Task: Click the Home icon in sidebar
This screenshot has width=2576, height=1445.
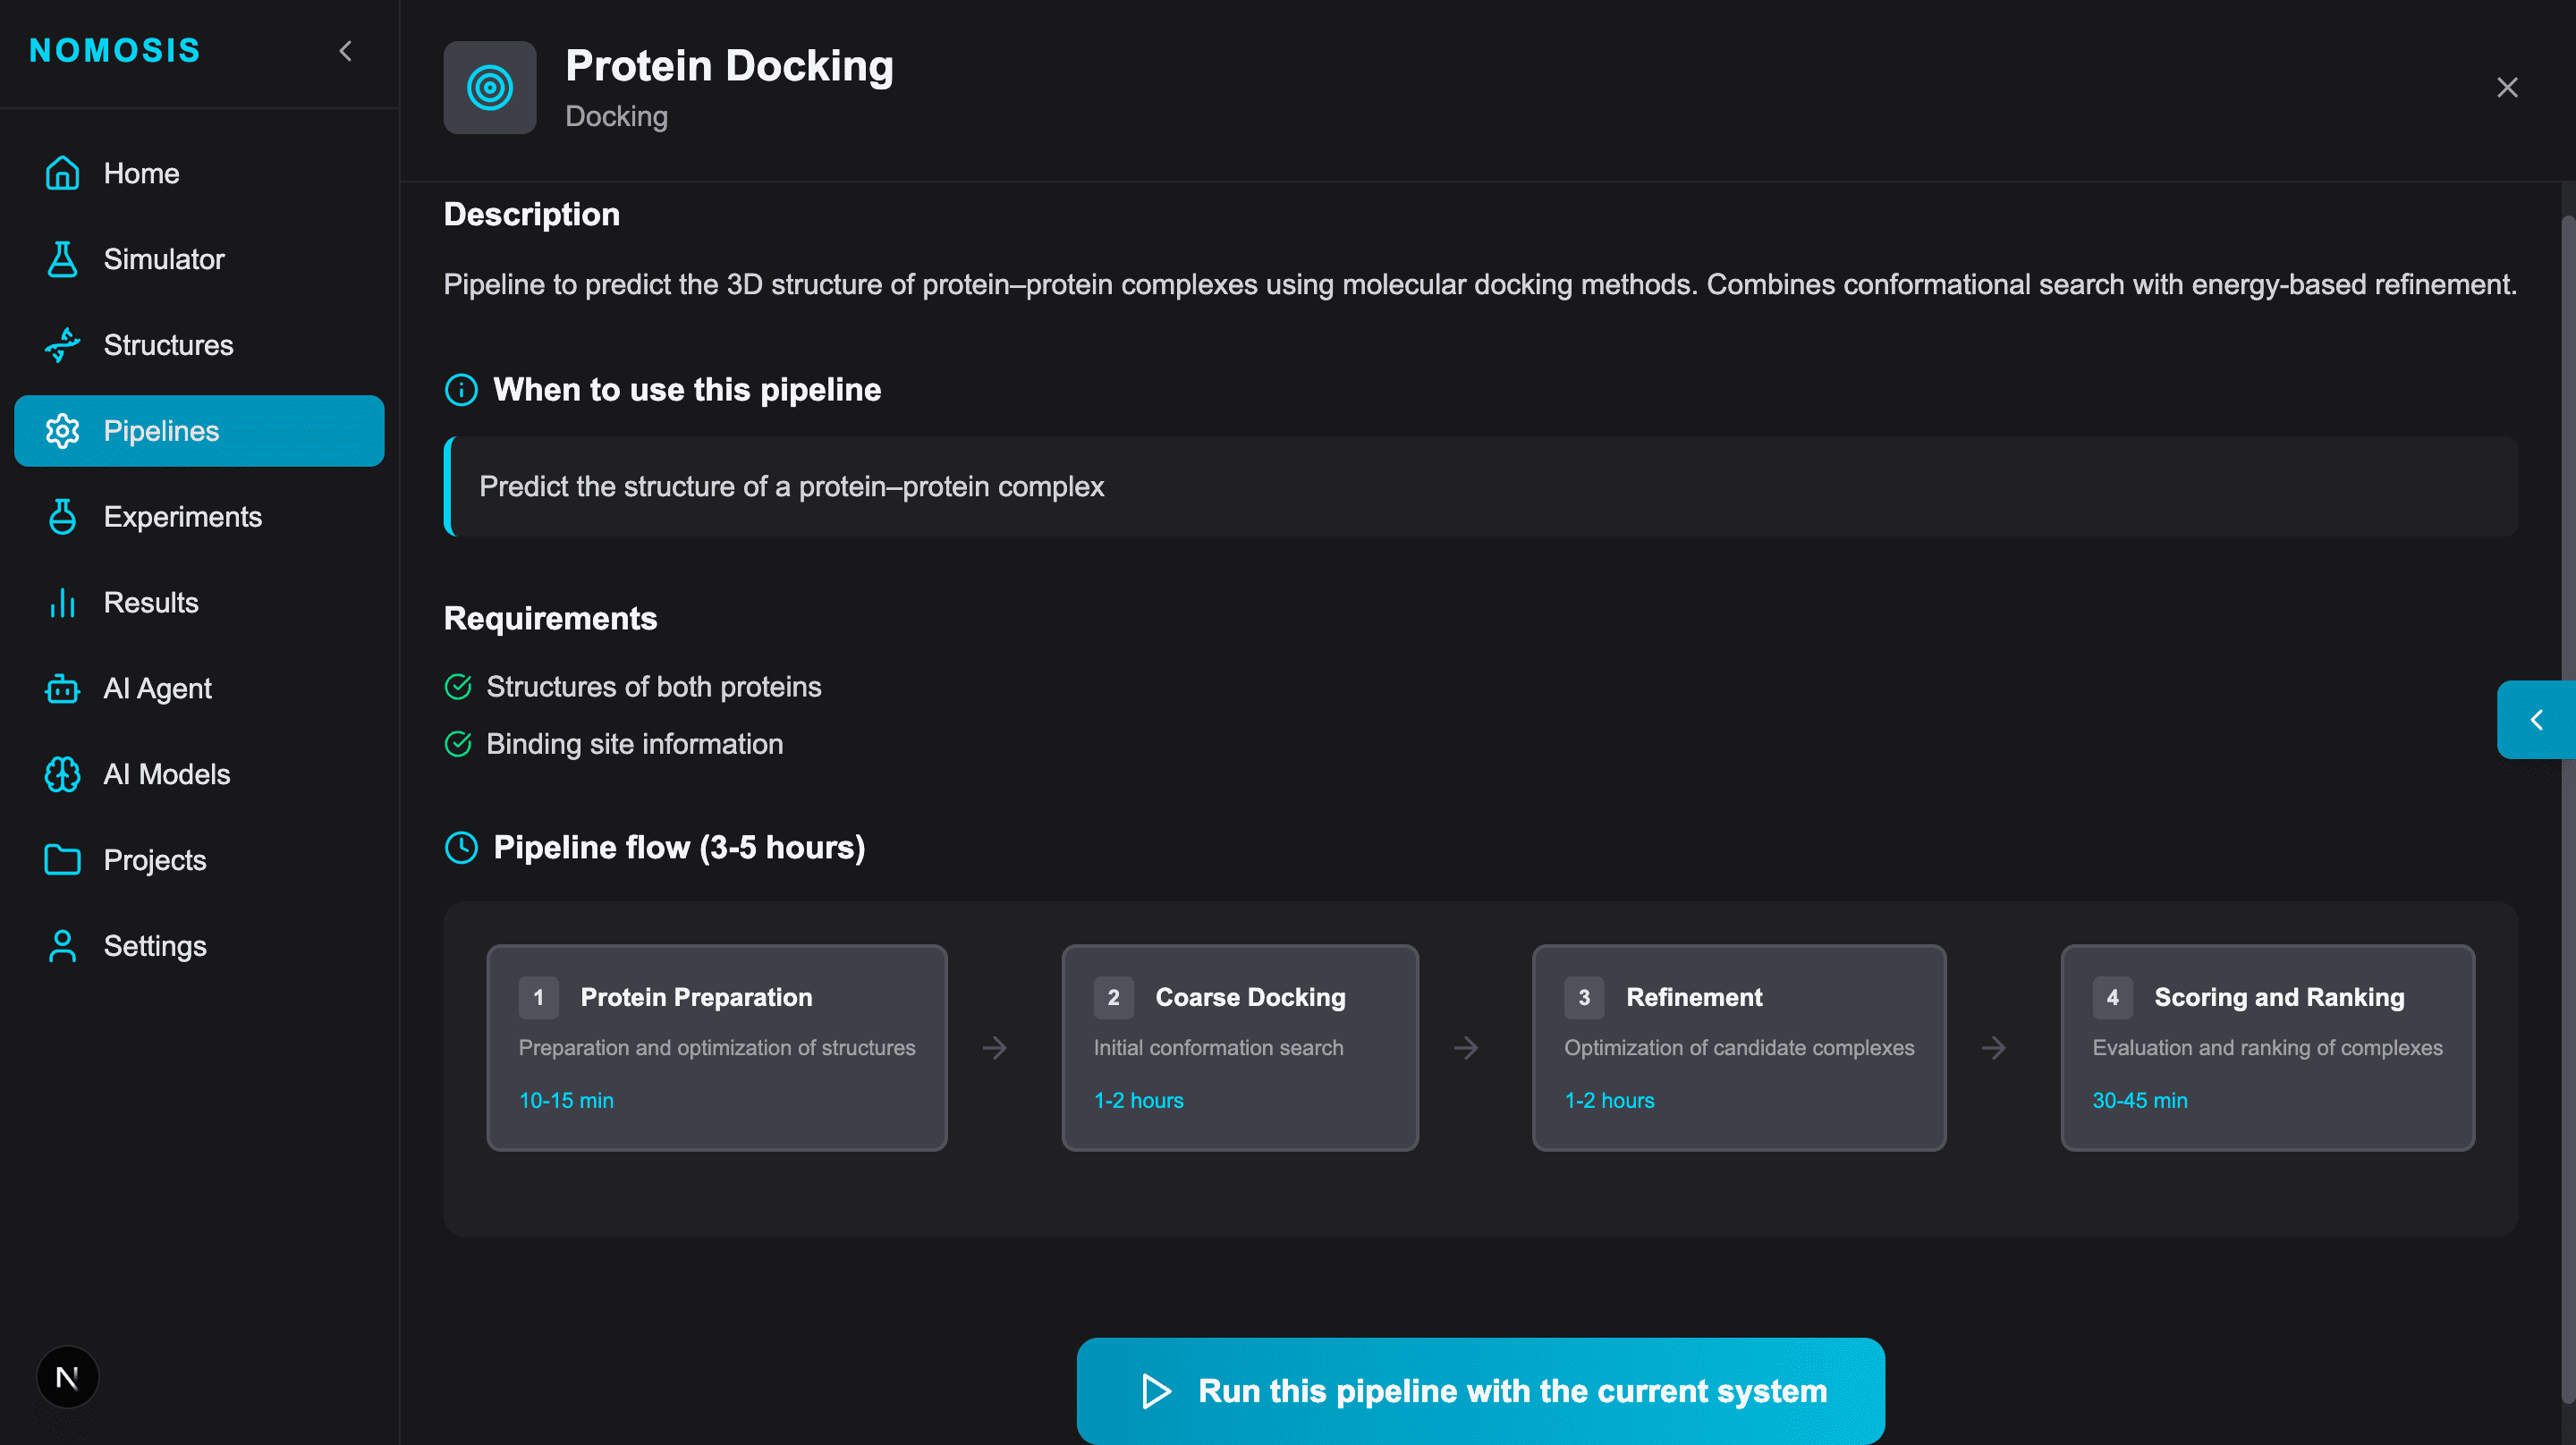Action: coord(62,173)
